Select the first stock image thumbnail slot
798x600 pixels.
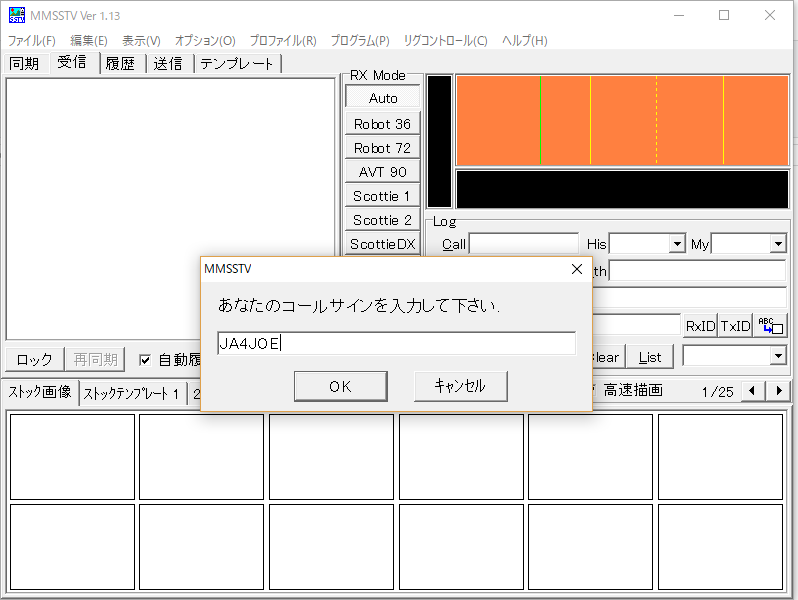(72, 456)
